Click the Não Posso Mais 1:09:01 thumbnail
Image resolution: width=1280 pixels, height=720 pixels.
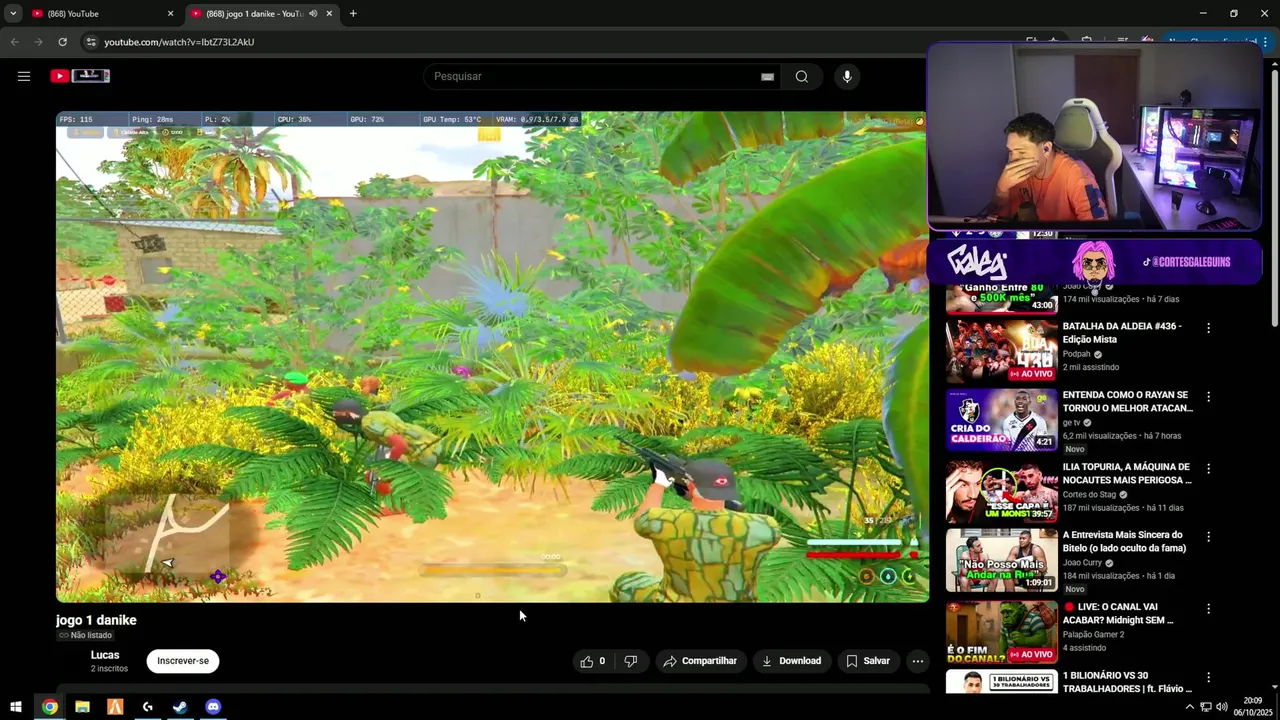click(1002, 560)
